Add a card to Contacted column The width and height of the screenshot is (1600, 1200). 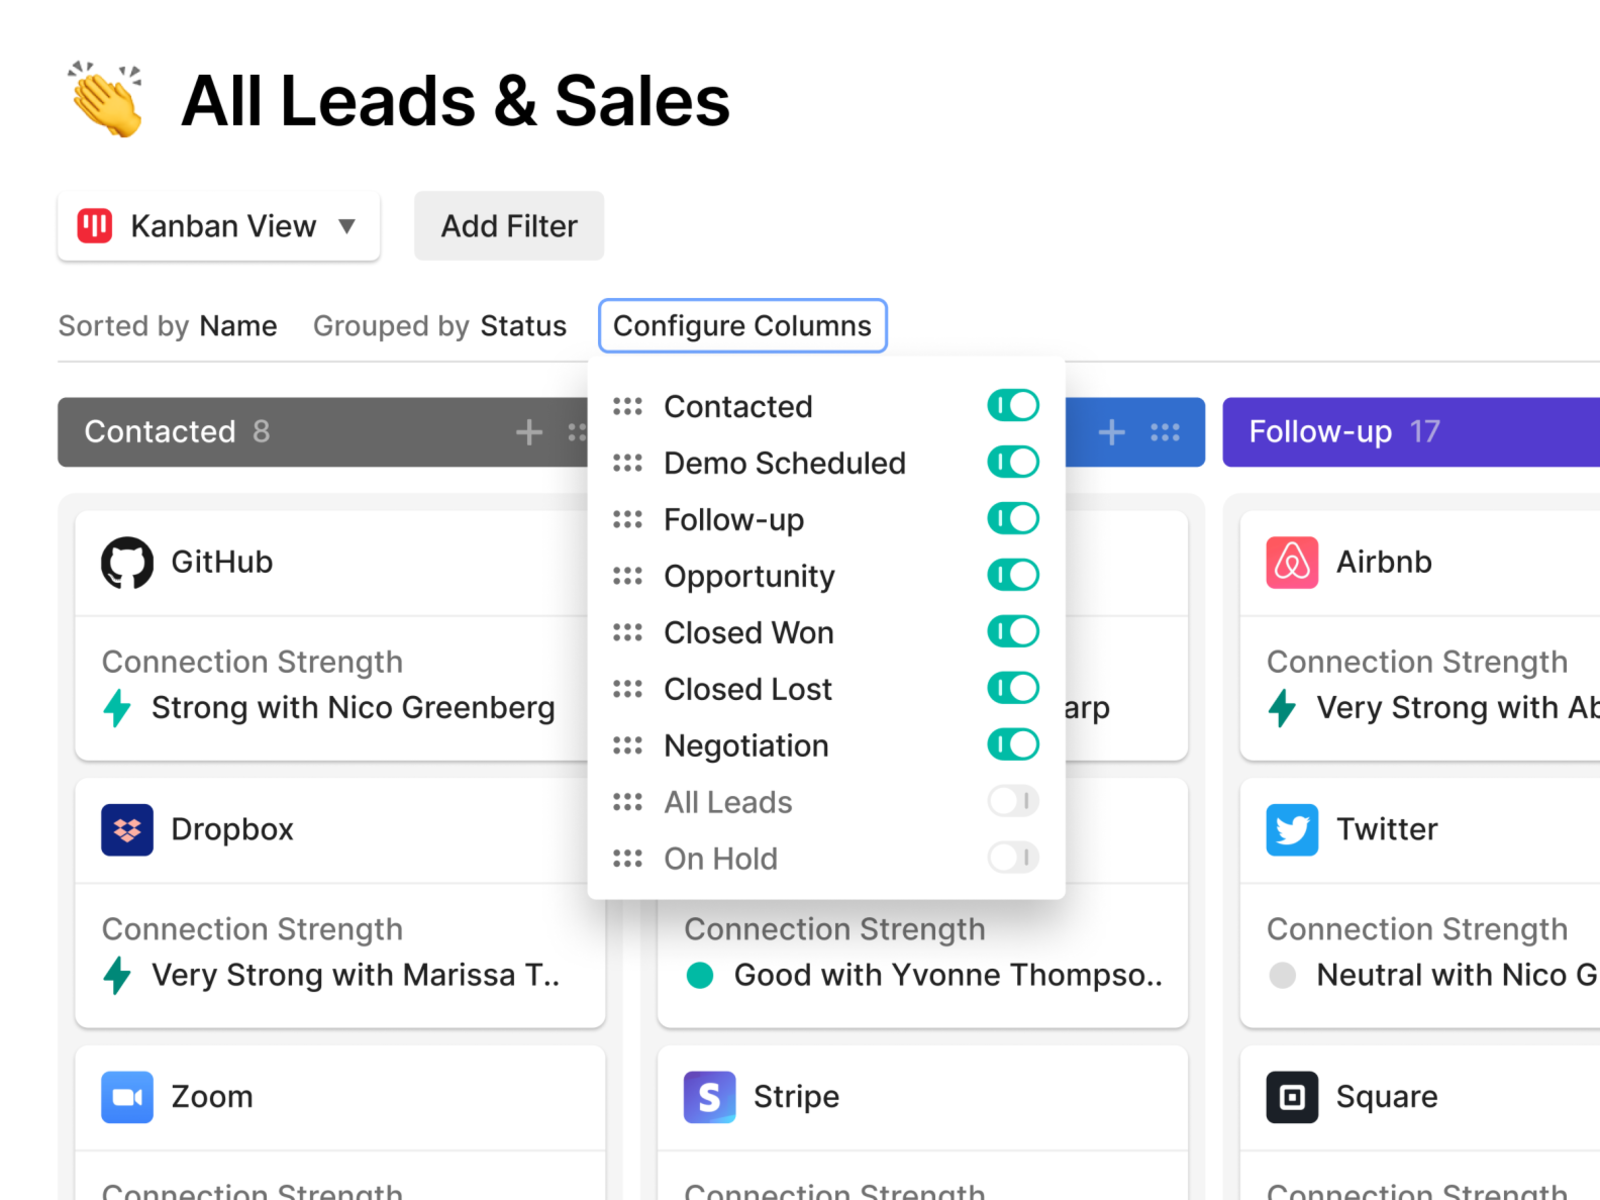(529, 432)
